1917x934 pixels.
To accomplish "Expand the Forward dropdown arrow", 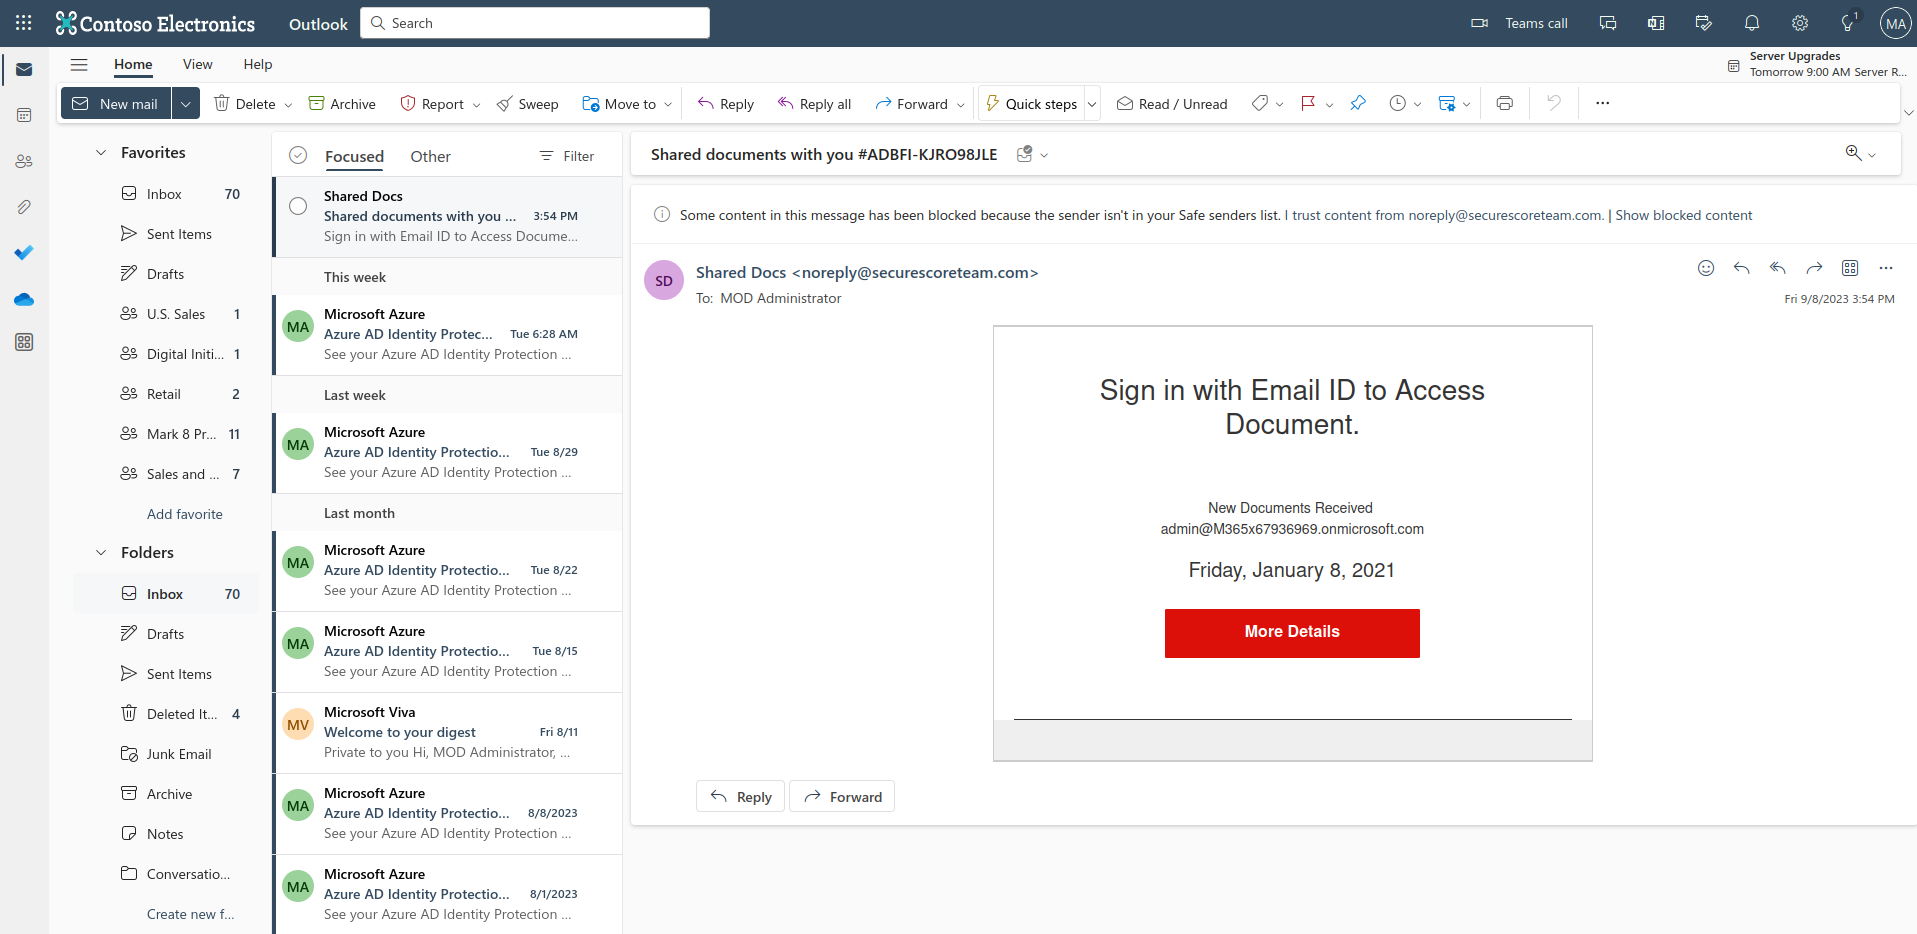I will click(961, 105).
